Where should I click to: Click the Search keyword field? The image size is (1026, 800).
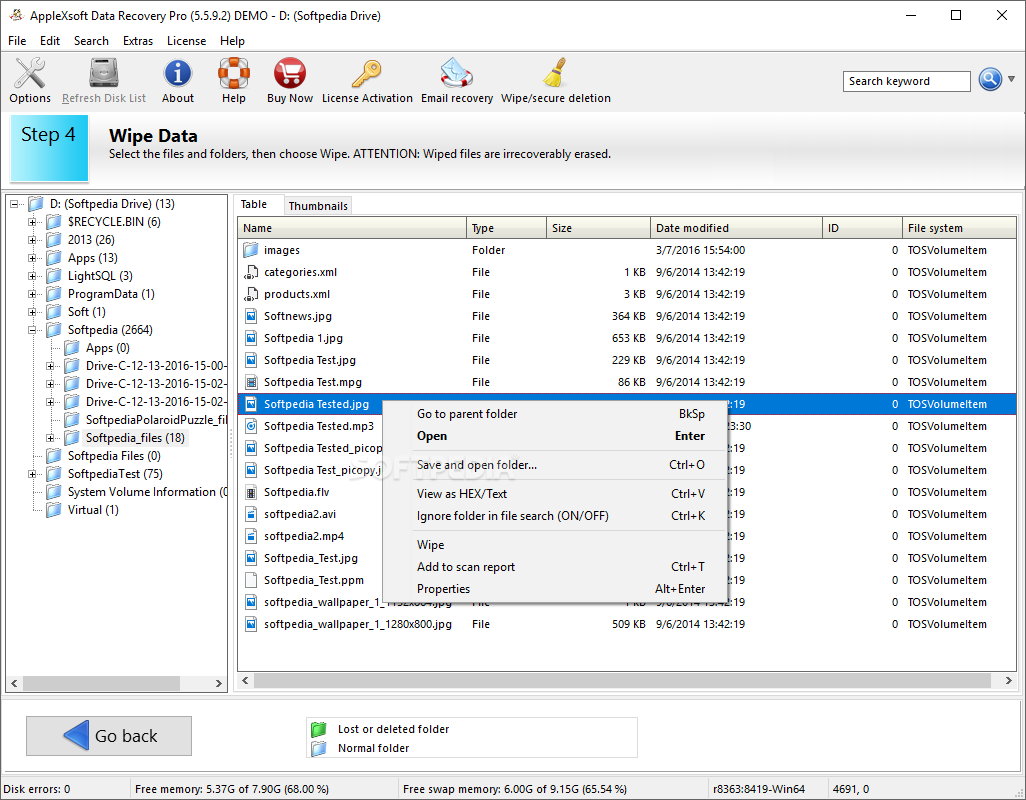point(906,81)
